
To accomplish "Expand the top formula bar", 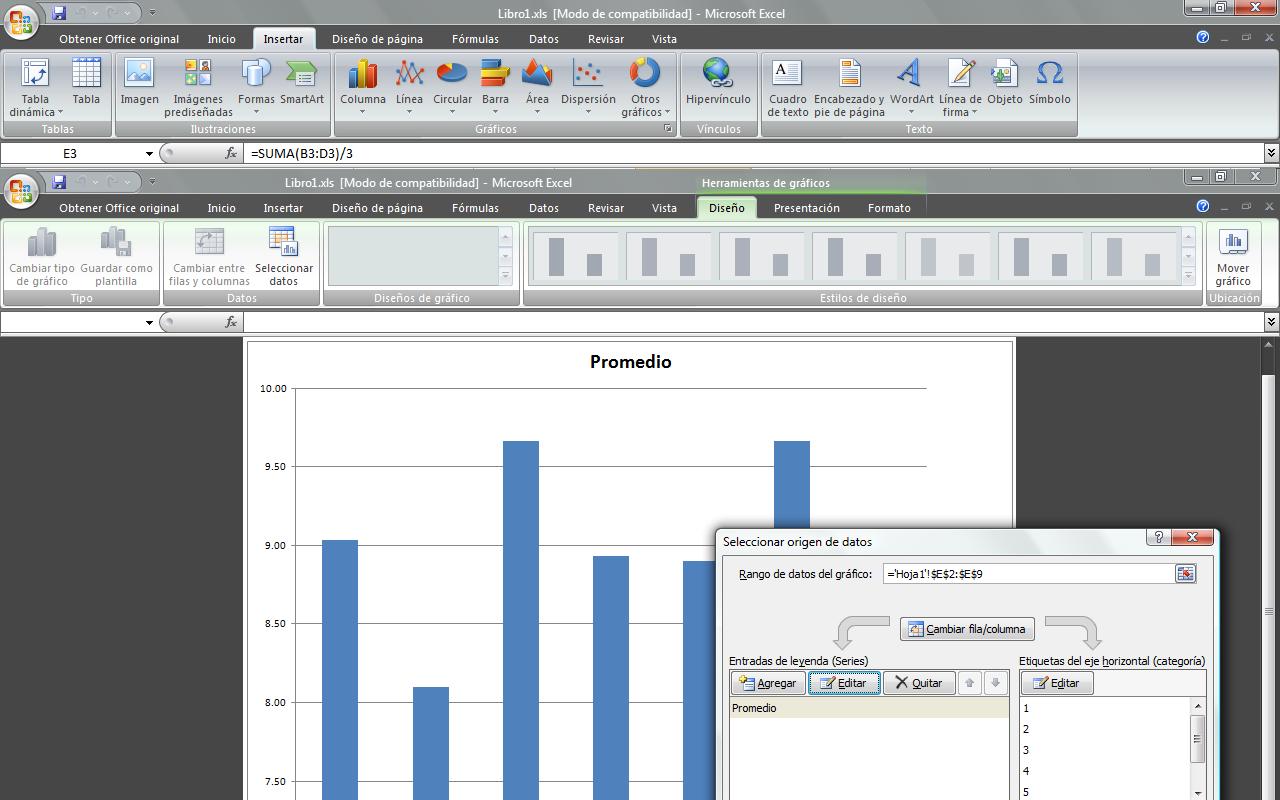I will click(x=1271, y=154).
